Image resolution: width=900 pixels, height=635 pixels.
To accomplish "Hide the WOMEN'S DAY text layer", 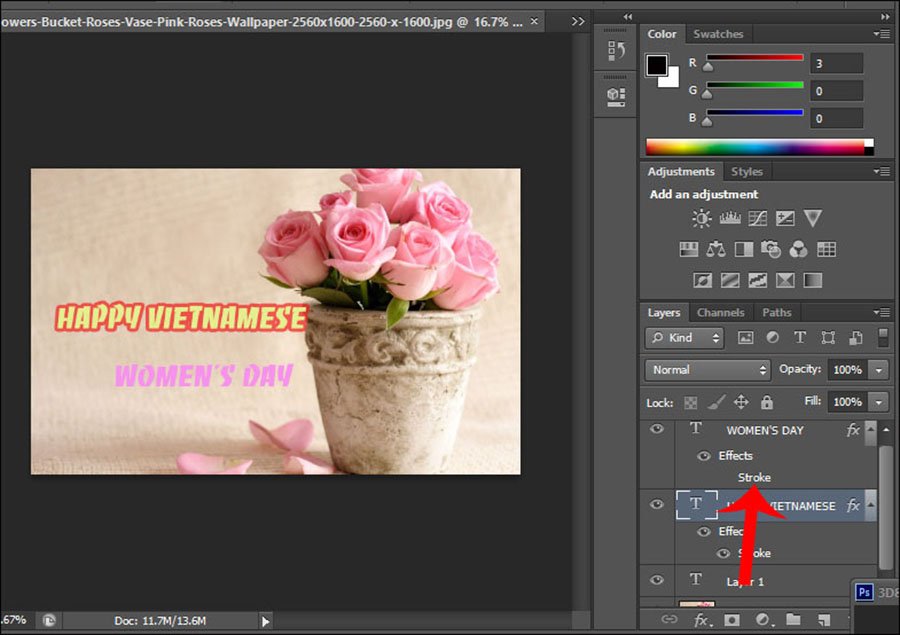I will [657, 429].
